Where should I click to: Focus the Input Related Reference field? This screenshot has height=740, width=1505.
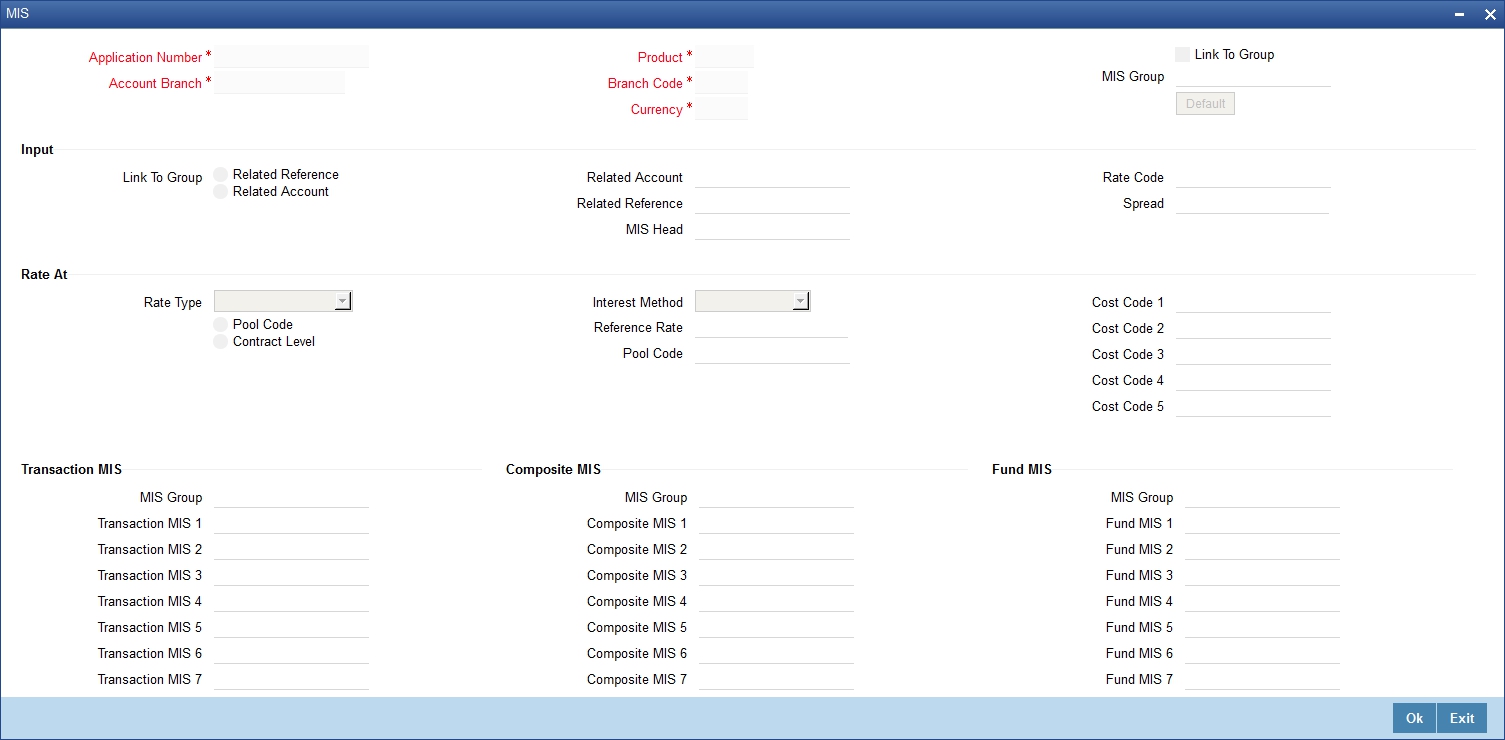click(x=772, y=203)
